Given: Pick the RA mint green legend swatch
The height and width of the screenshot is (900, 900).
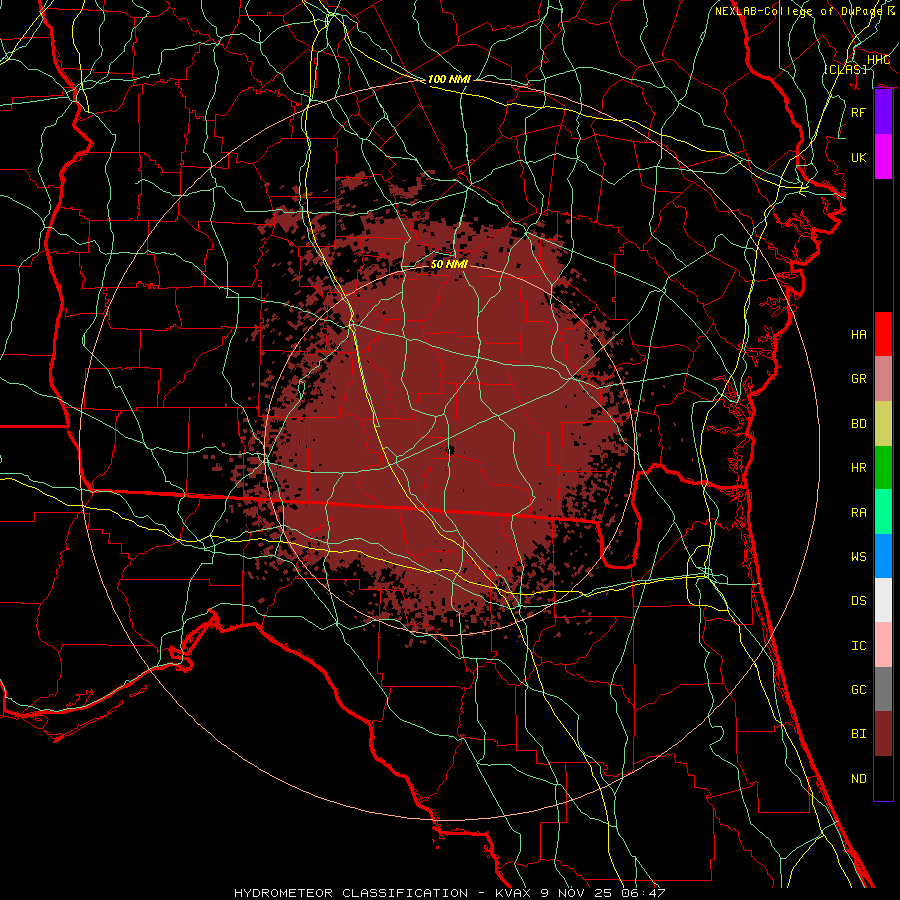Looking at the screenshot, I should click(883, 512).
